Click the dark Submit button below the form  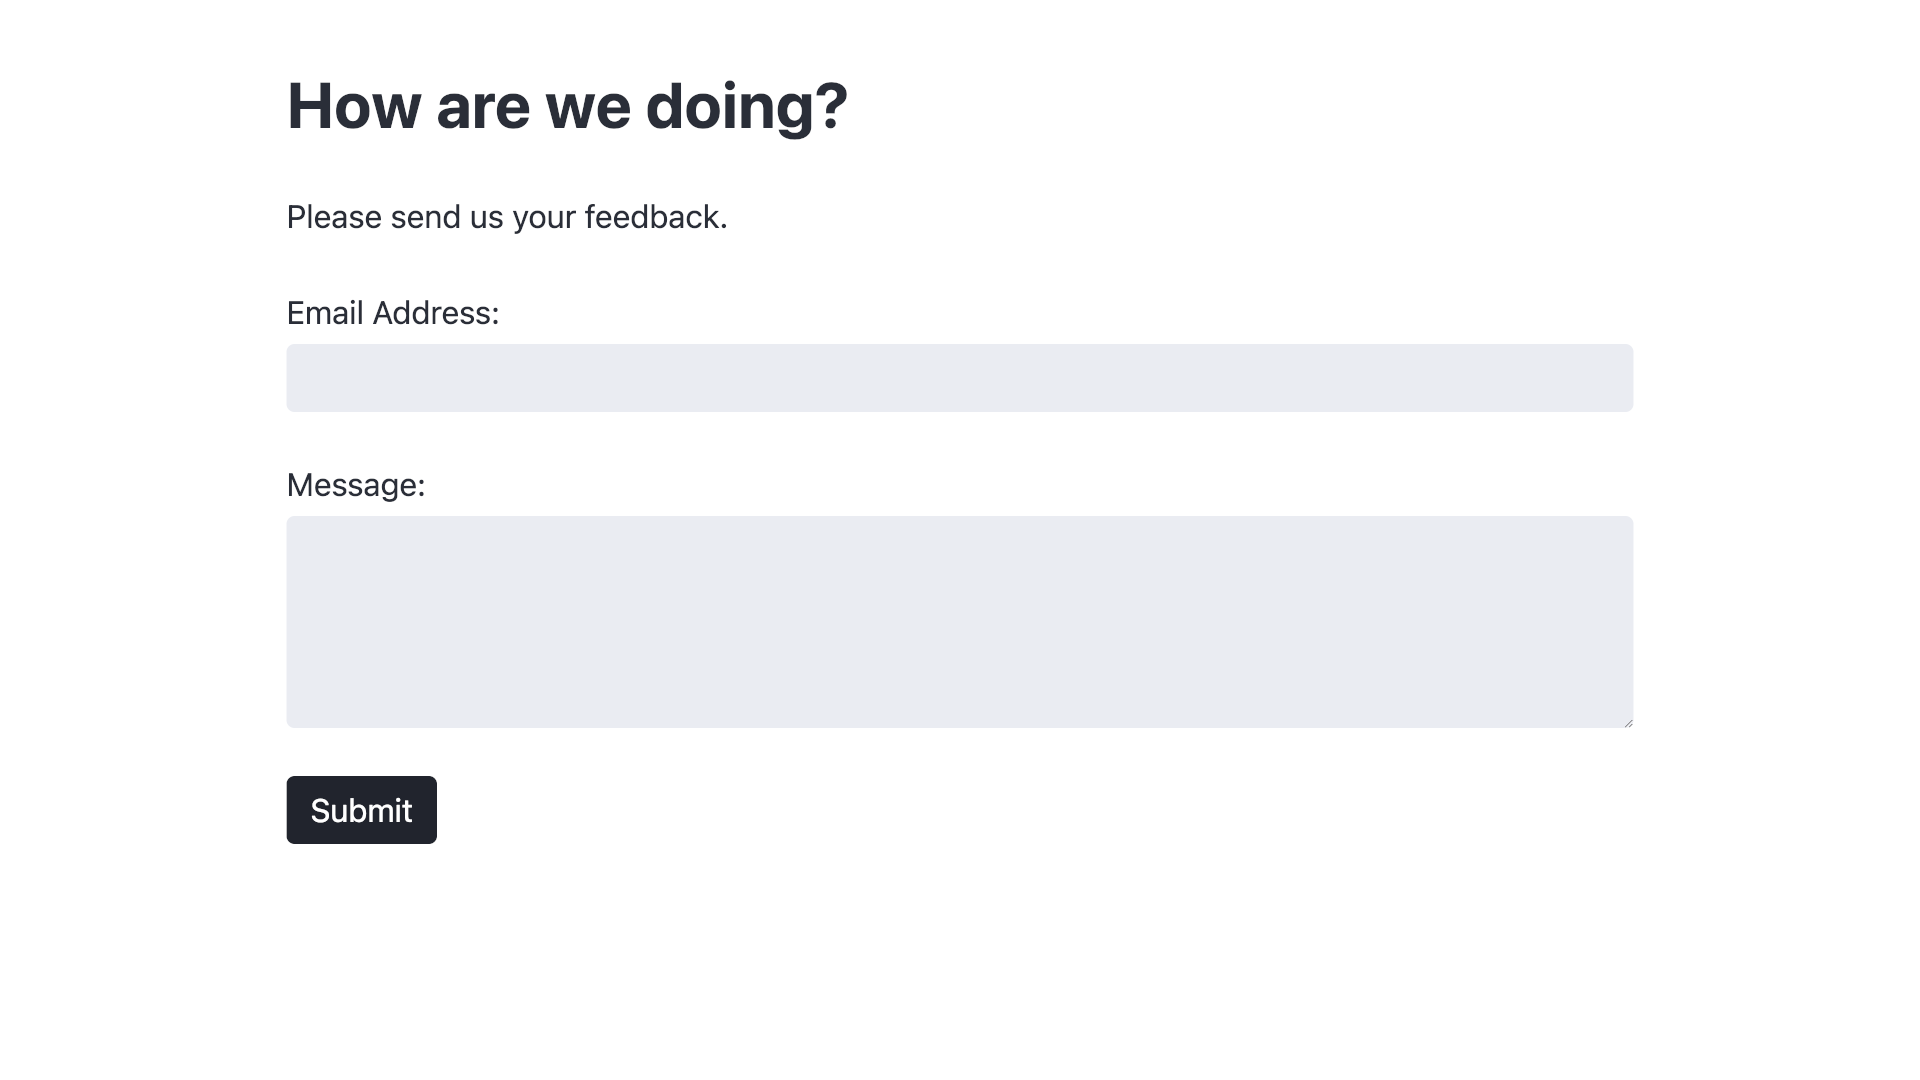[361, 810]
